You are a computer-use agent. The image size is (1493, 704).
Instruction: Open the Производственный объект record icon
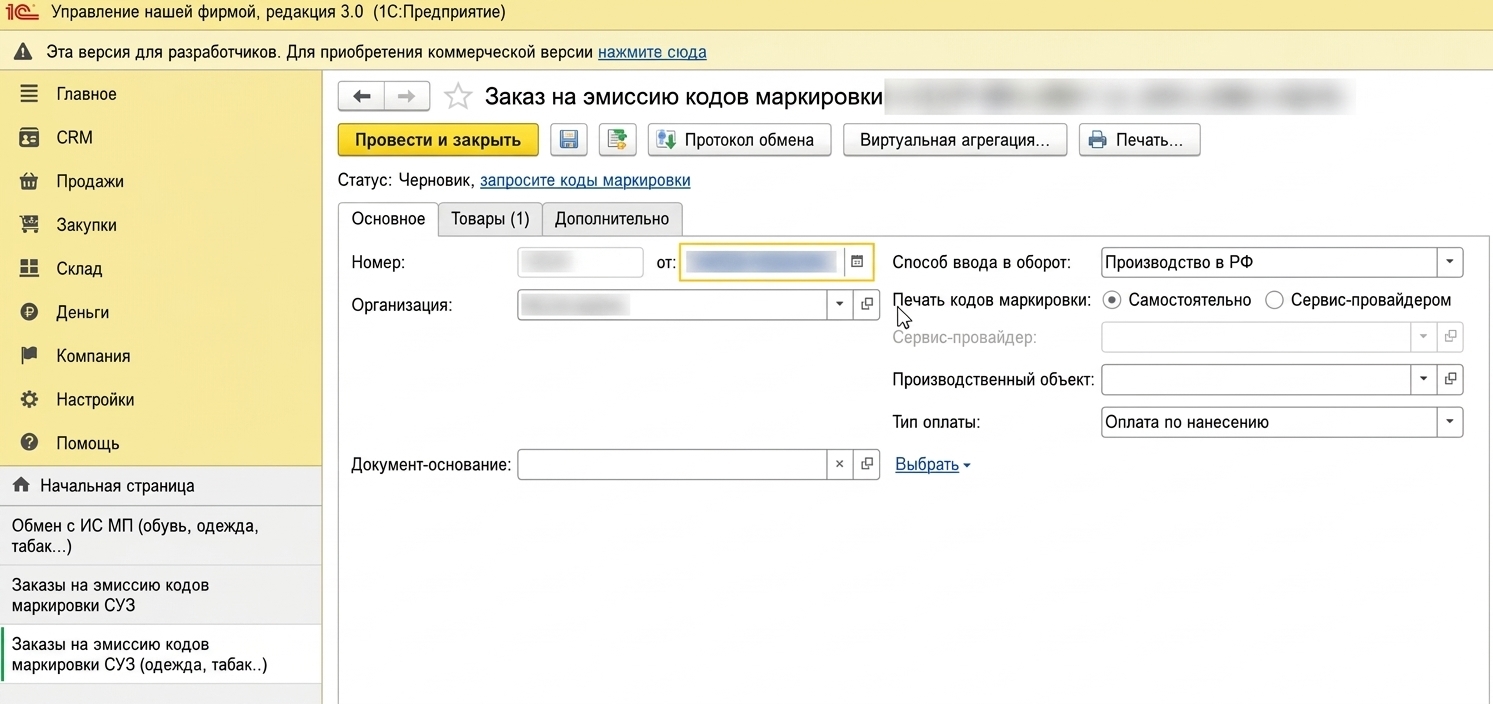1450,380
